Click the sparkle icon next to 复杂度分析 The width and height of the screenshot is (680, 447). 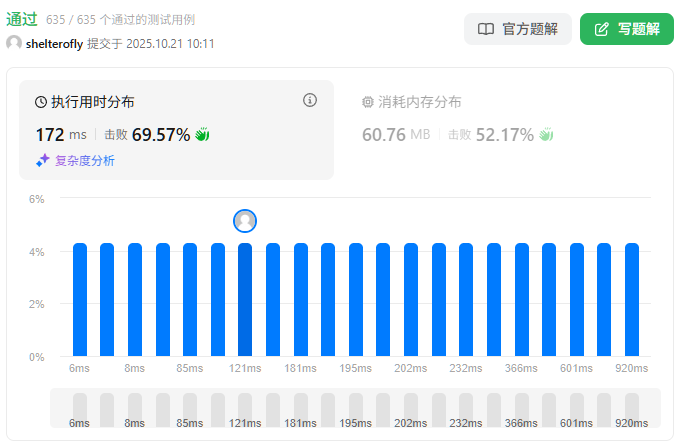click(x=42, y=160)
